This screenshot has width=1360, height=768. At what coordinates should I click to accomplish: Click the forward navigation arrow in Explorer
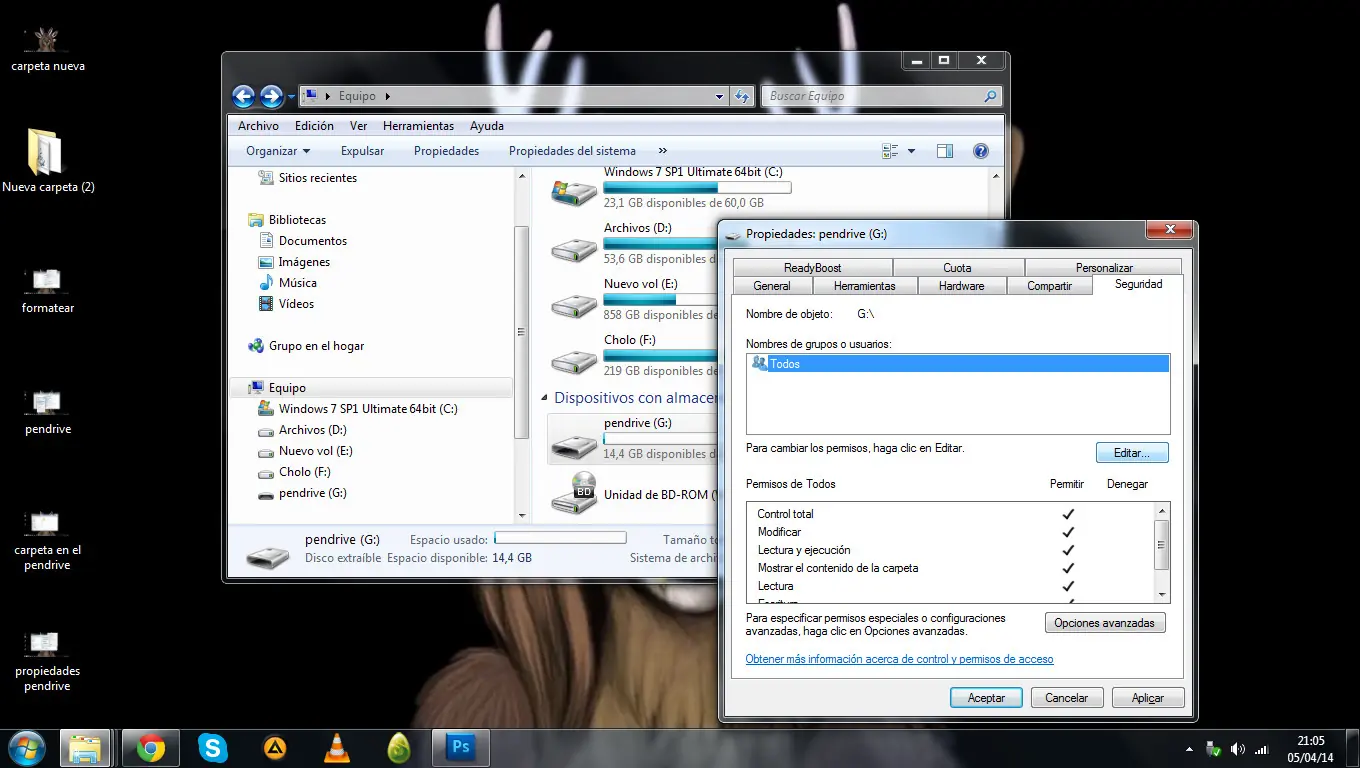(x=271, y=96)
